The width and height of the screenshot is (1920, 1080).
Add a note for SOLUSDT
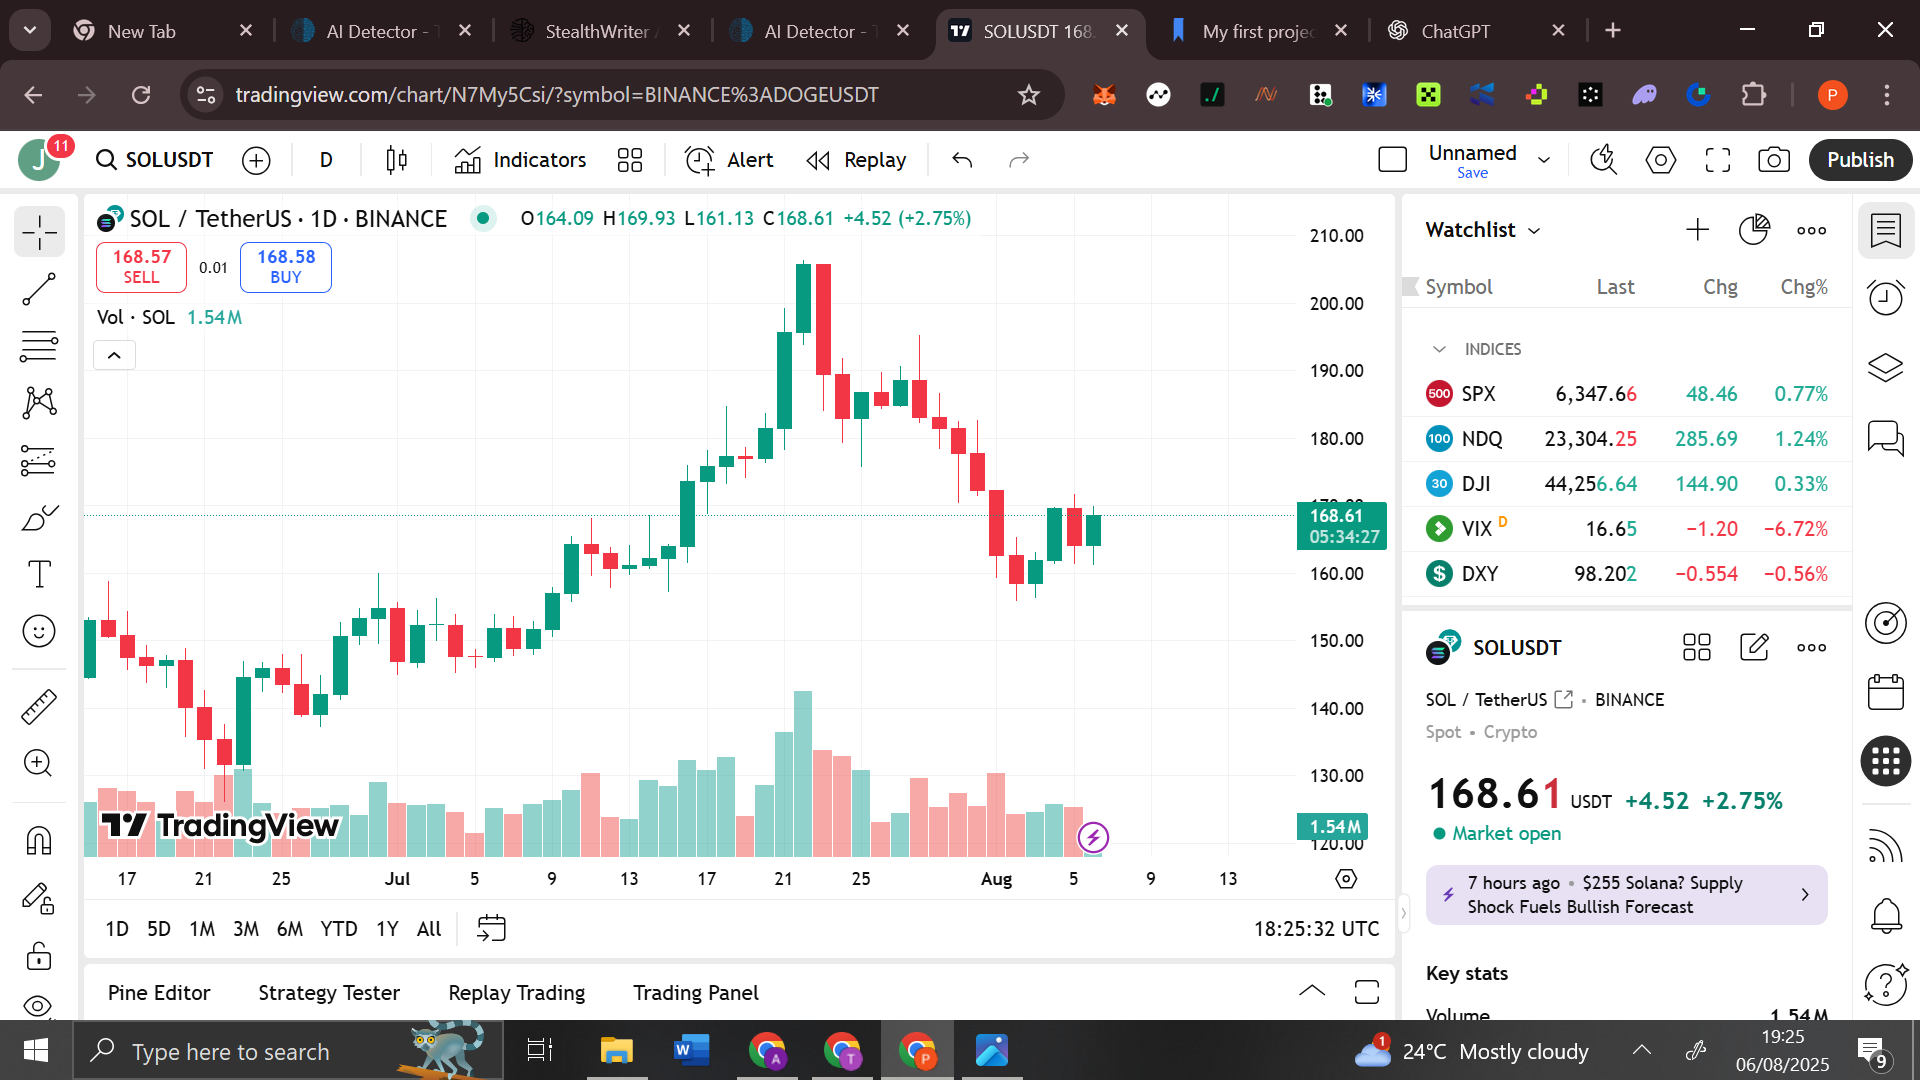coord(1754,647)
